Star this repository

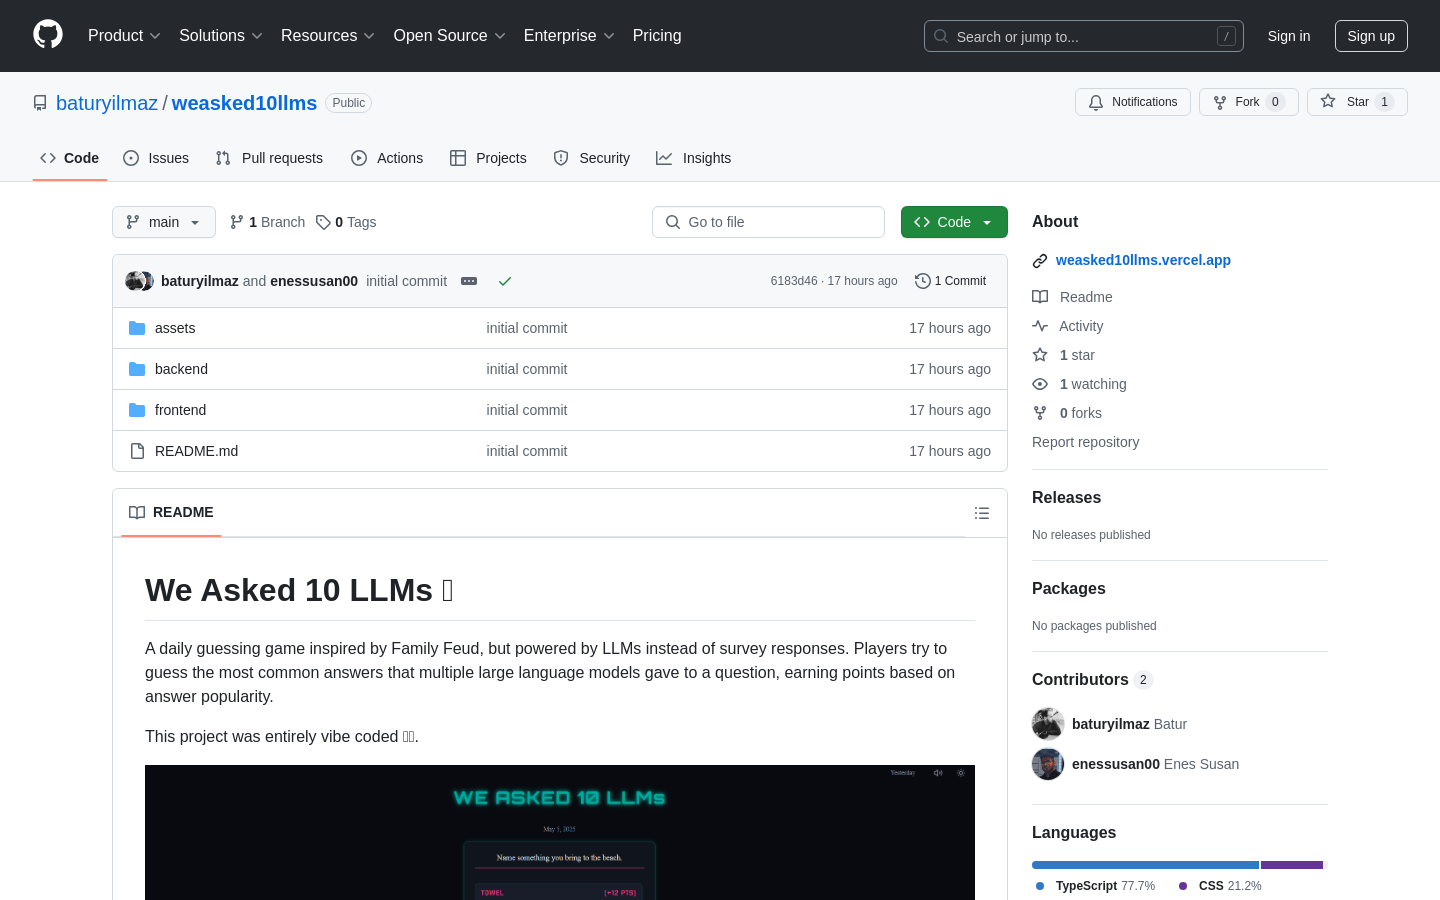[x=1357, y=102]
